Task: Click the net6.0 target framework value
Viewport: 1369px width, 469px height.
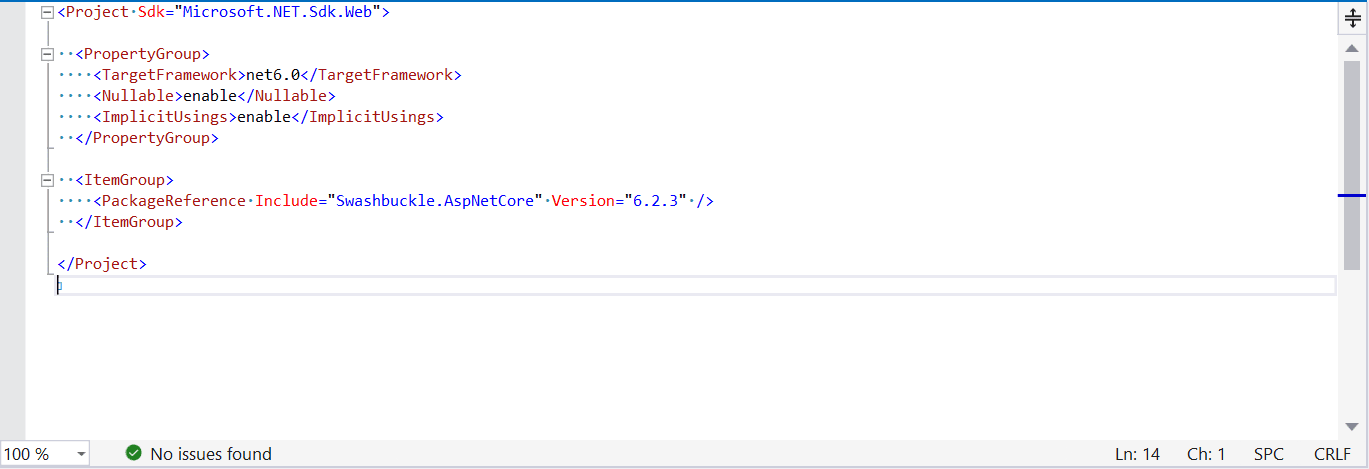Action: coord(273,76)
